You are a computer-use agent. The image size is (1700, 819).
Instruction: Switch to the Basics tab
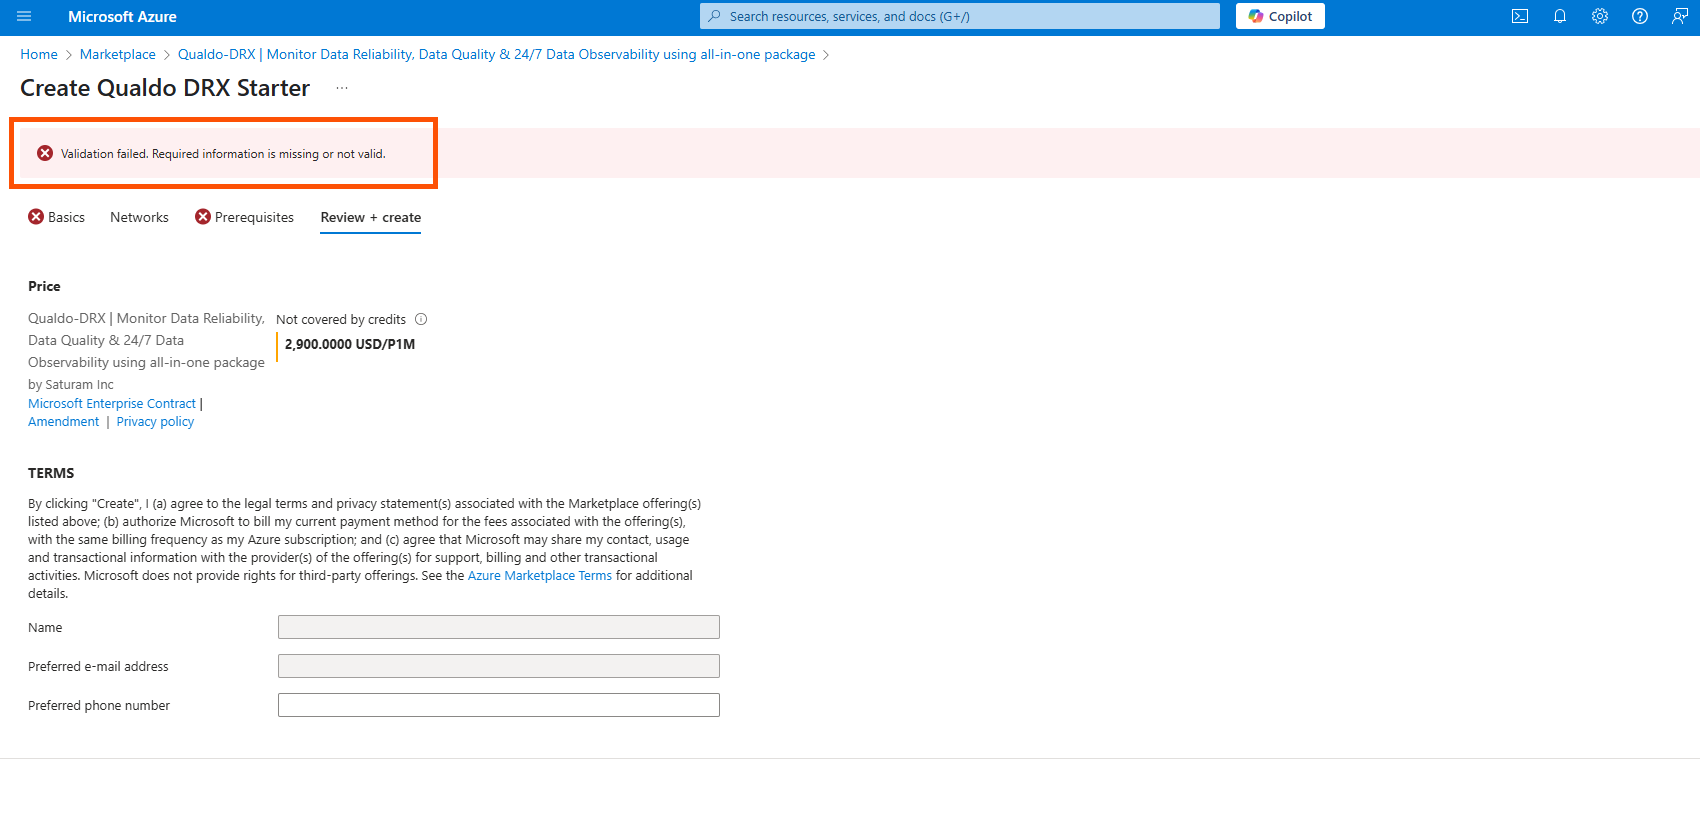point(57,217)
